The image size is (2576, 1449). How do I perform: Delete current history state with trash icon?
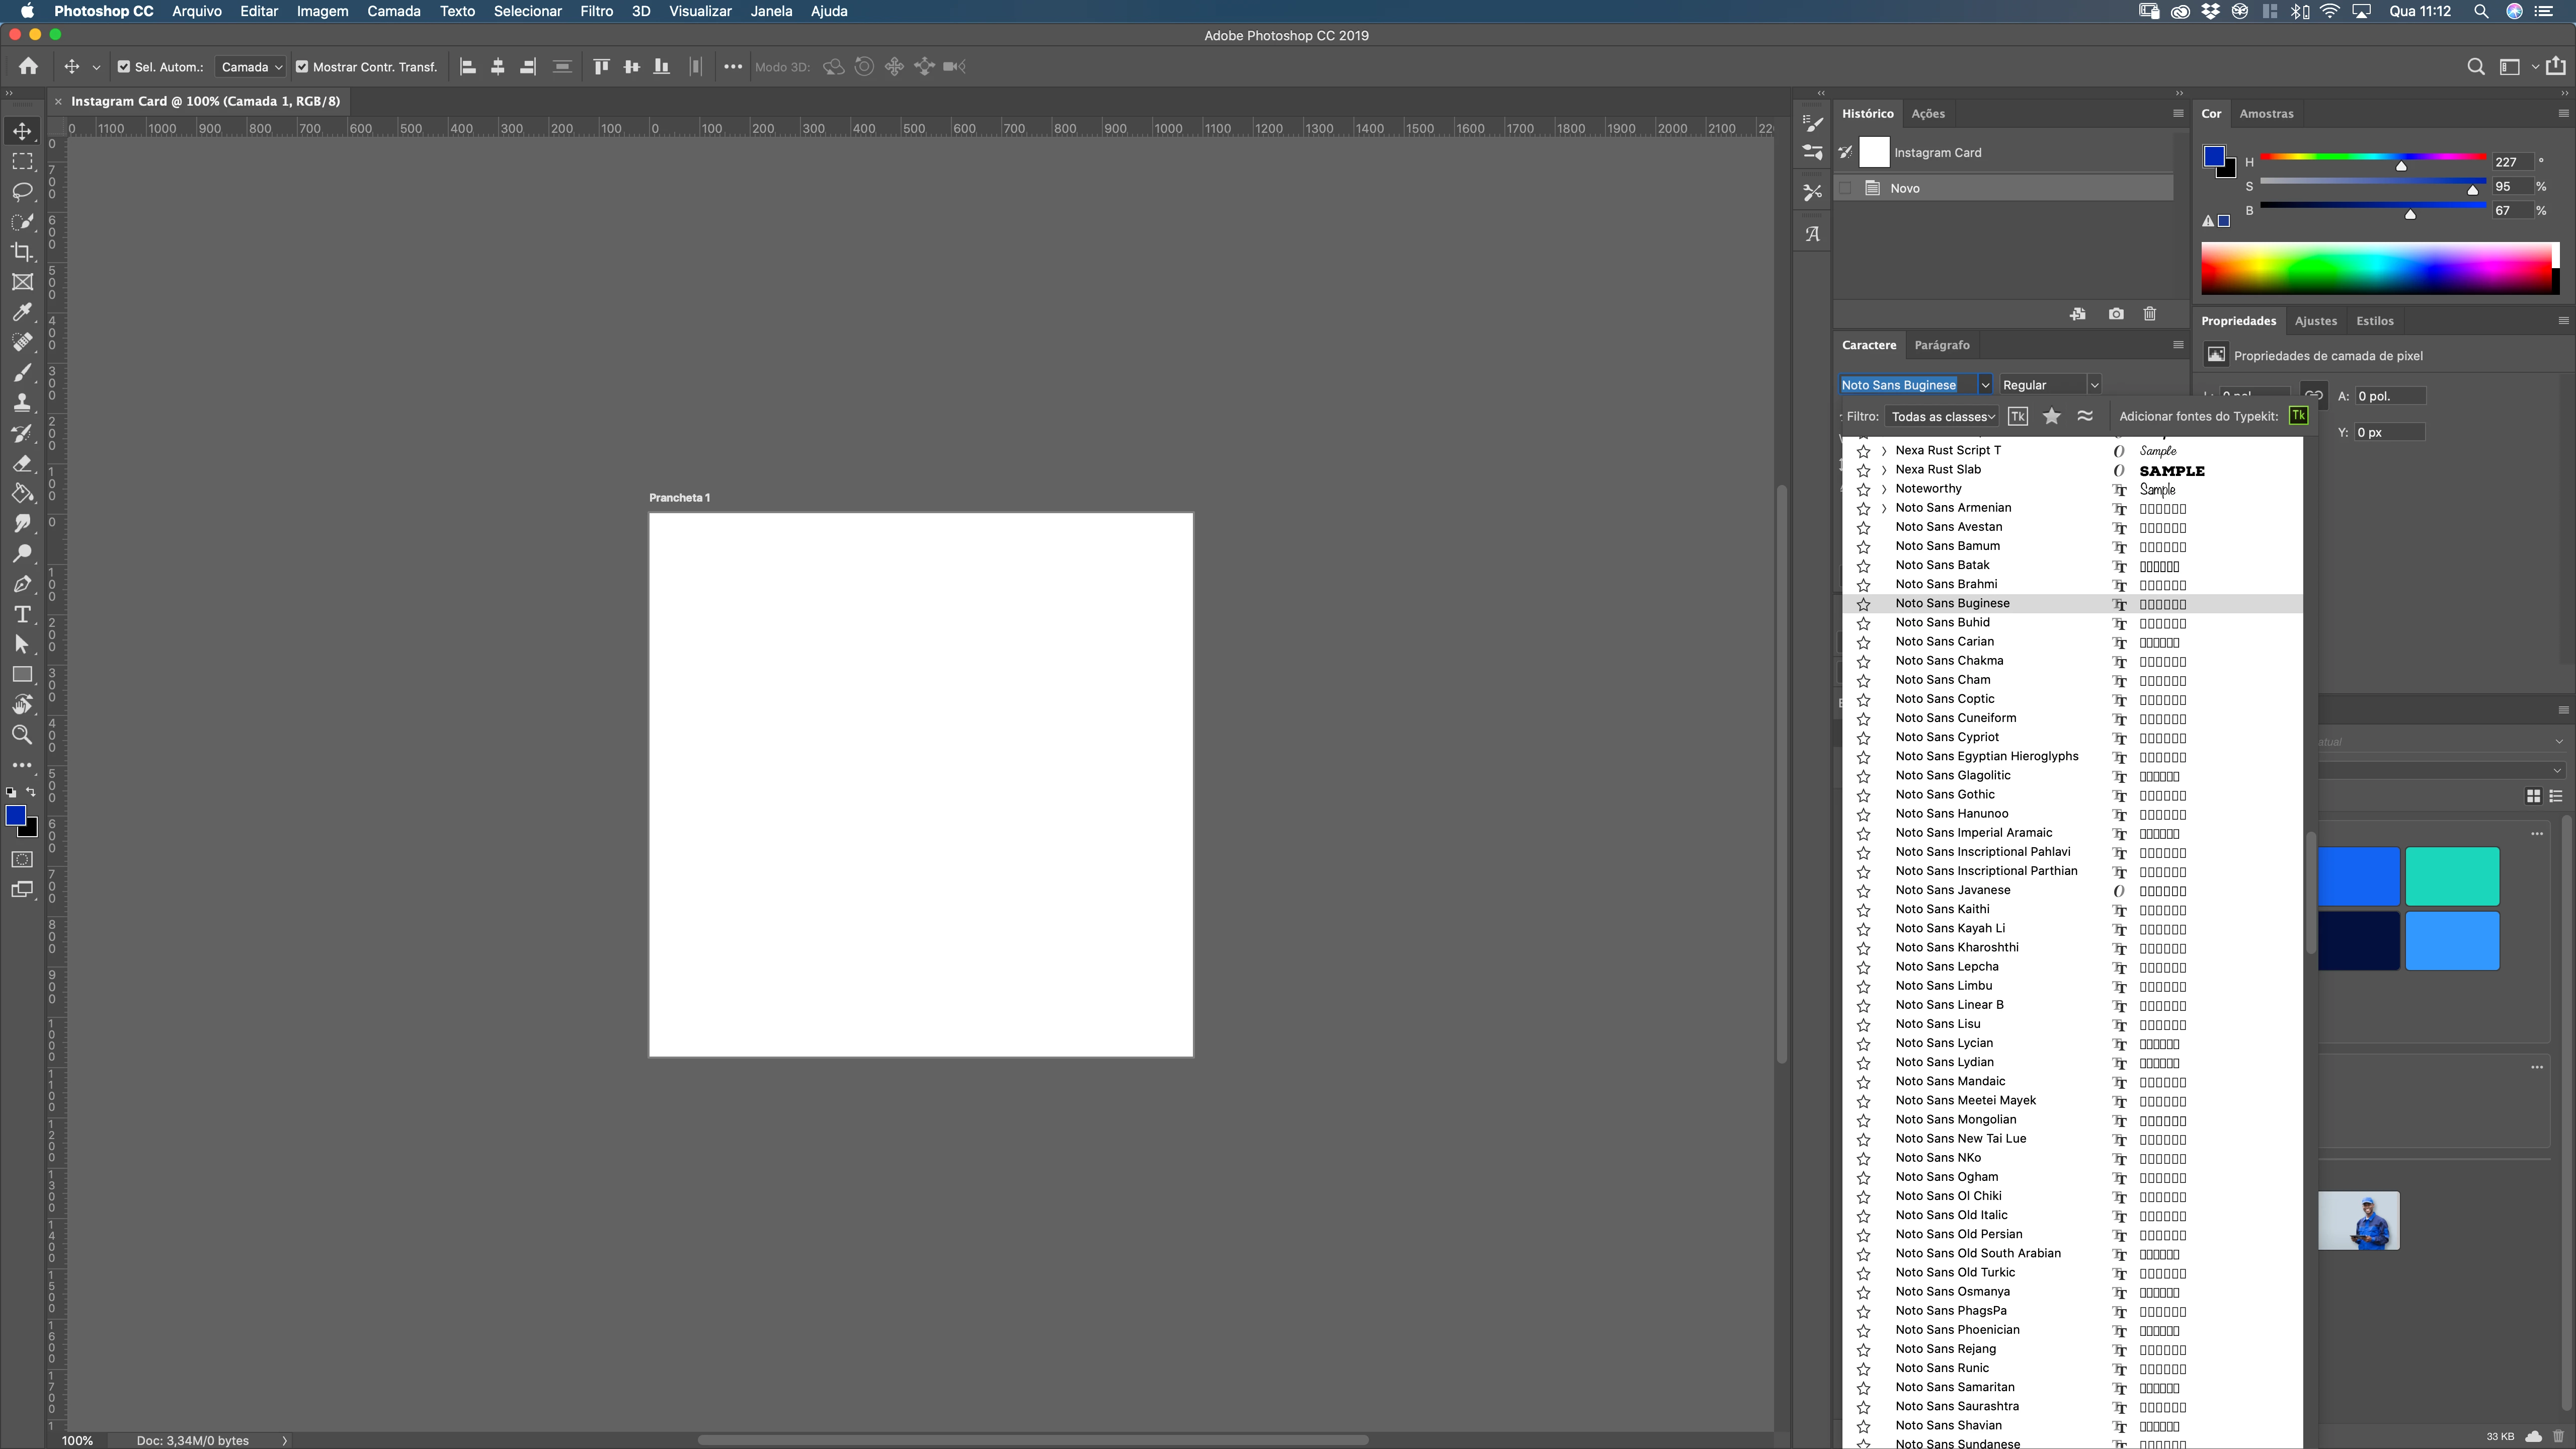(2150, 314)
